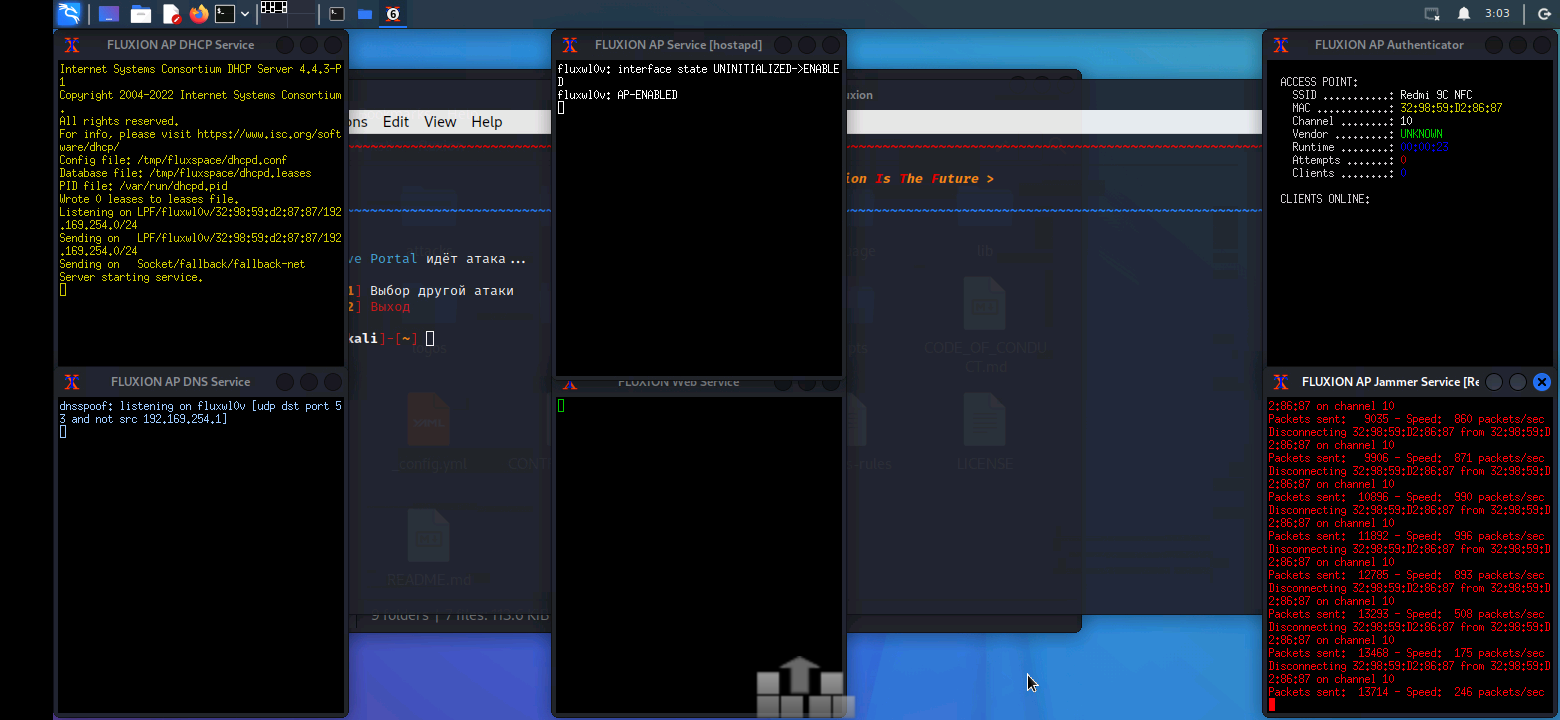
Task: Click the "Выбор другой атаки" option text
Action: click(x=442, y=291)
